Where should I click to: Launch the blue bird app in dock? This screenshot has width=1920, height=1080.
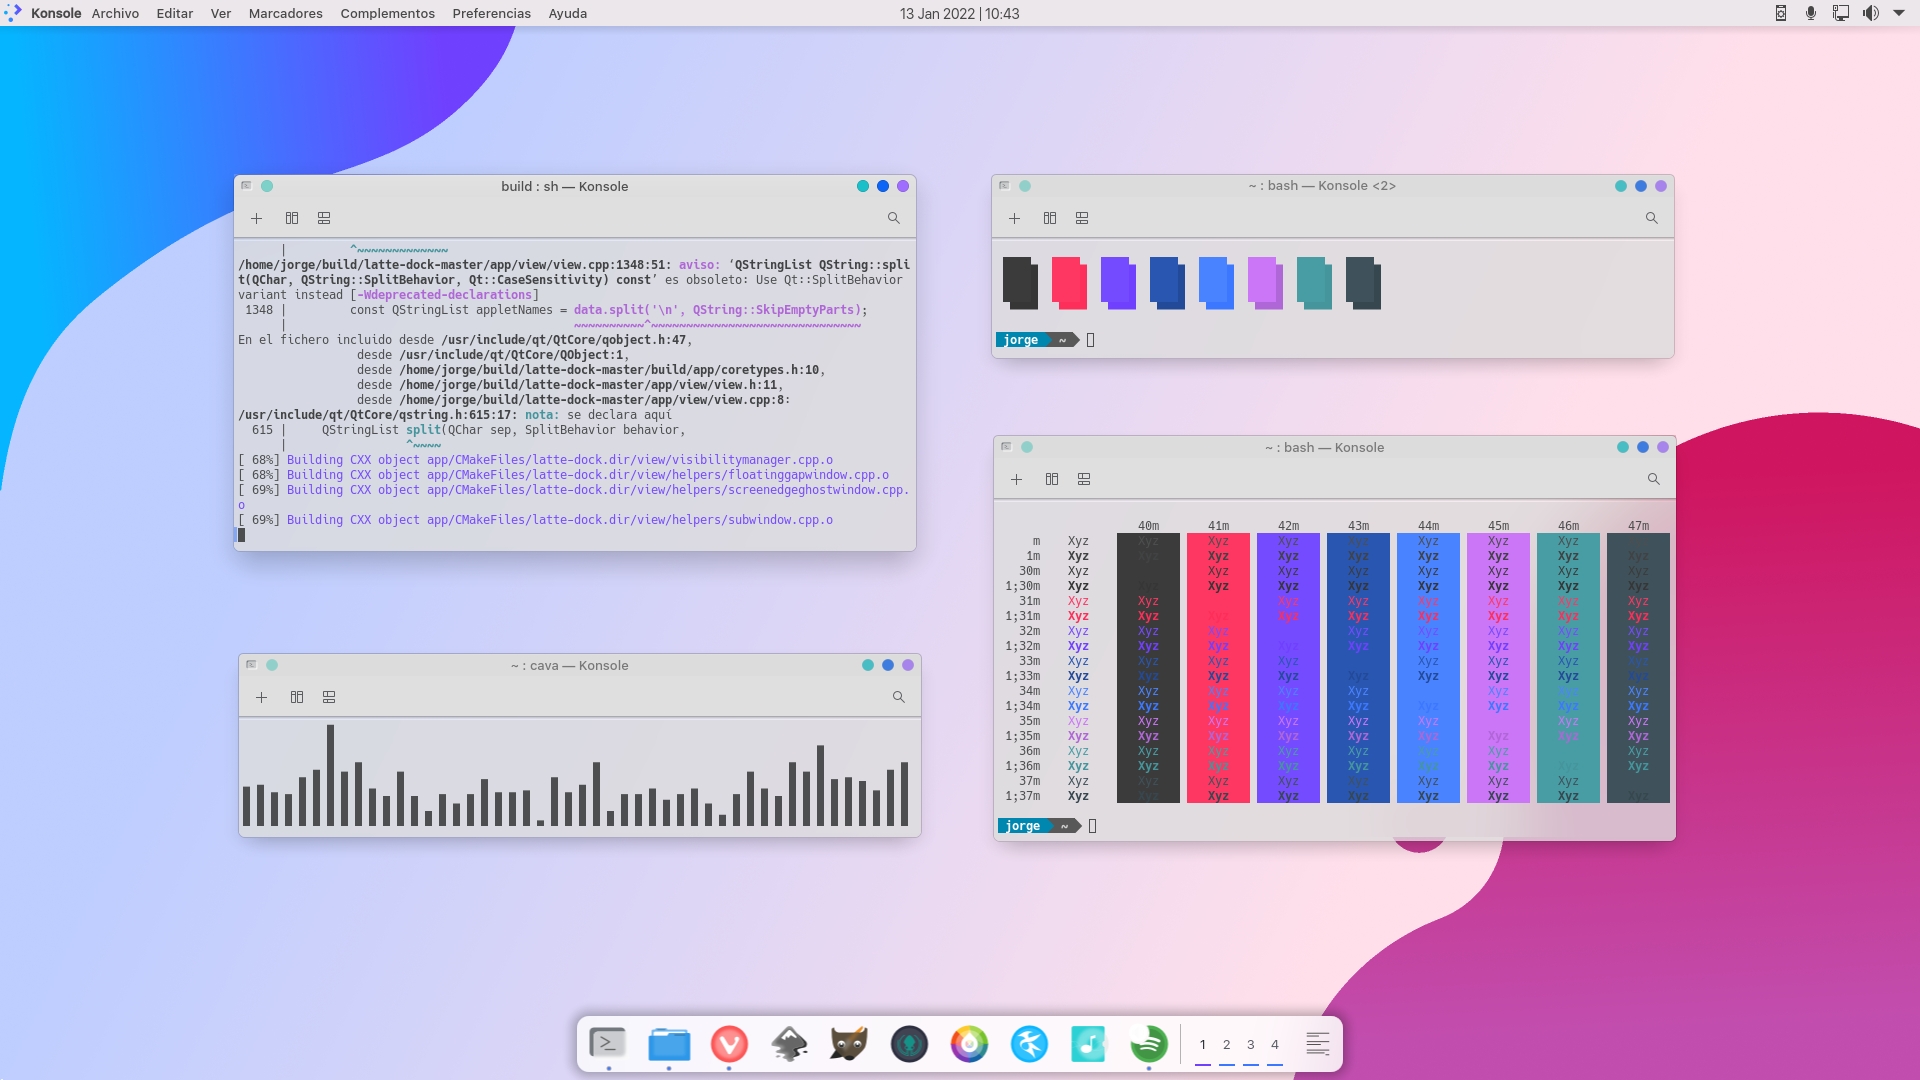click(x=1029, y=1044)
